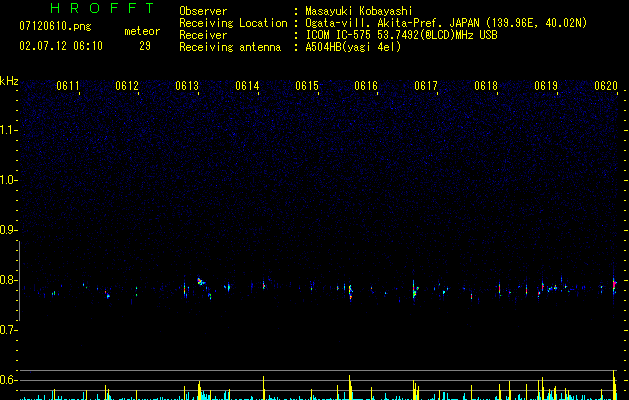Click the 0.7 kHz axis label
This screenshot has height=400, width=629.
(7, 330)
